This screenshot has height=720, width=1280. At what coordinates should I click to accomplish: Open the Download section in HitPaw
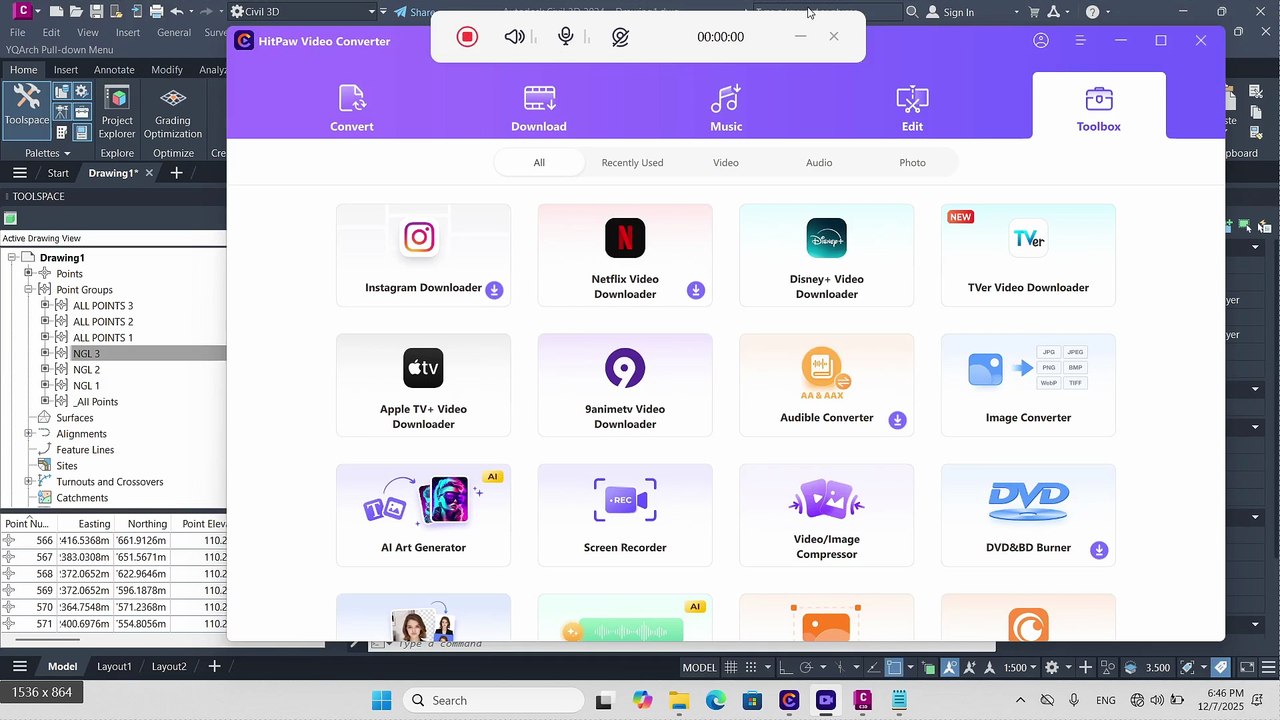[539, 108]
